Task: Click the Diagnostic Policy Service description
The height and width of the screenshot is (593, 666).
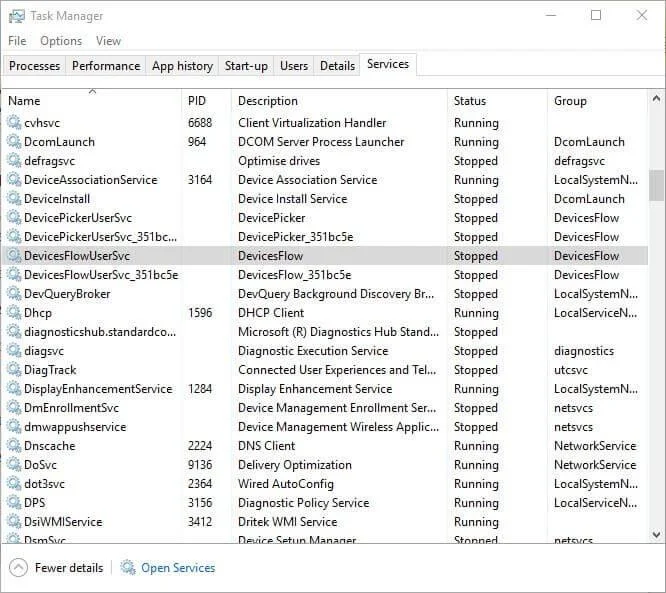Action: click(304, 503)
